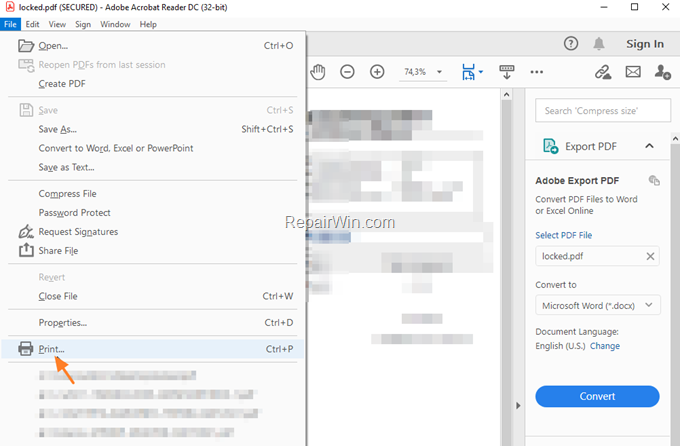Click the fit width page icon
This screenshot has width=680, height=446.
468,72
